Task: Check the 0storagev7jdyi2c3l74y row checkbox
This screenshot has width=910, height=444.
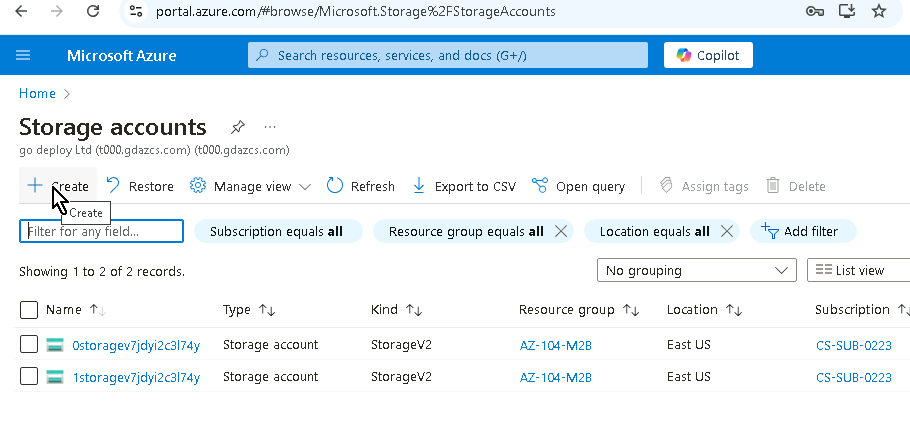Action: 29,345
